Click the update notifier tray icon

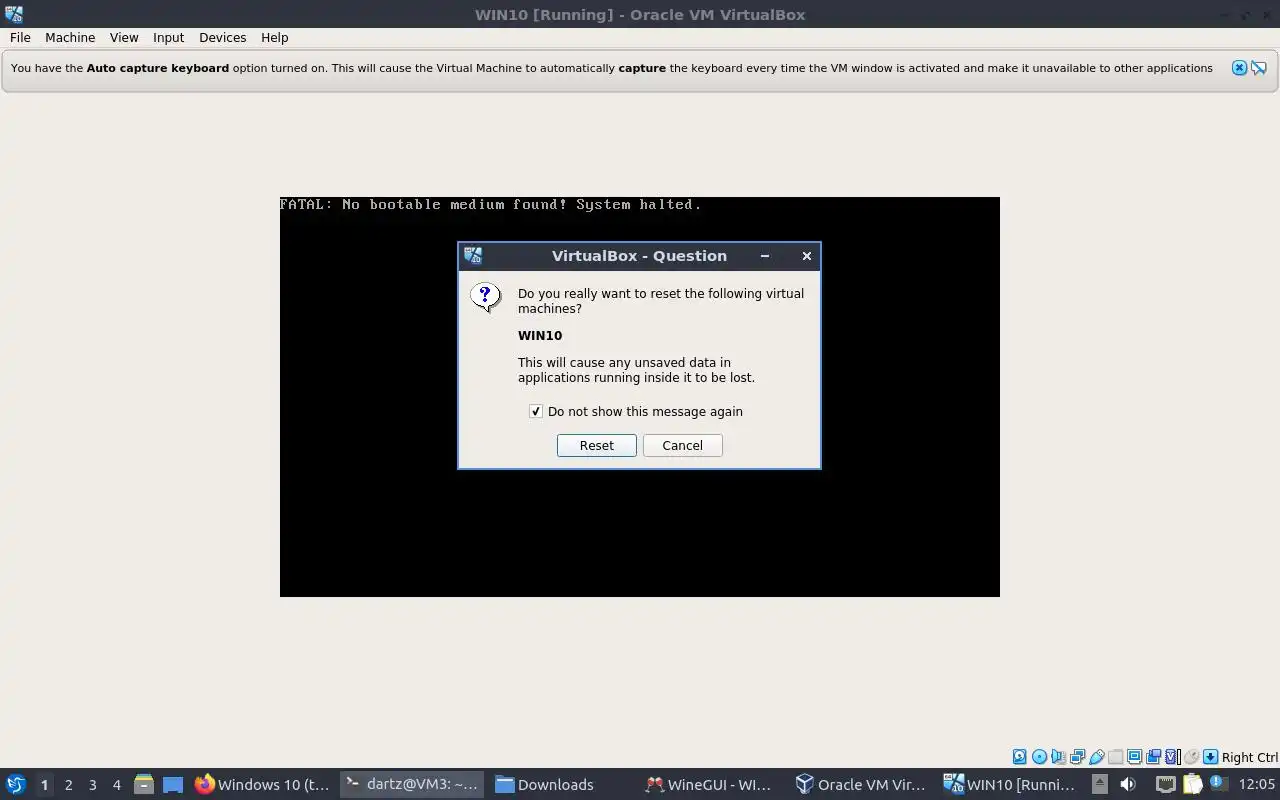click(1218, 782)
